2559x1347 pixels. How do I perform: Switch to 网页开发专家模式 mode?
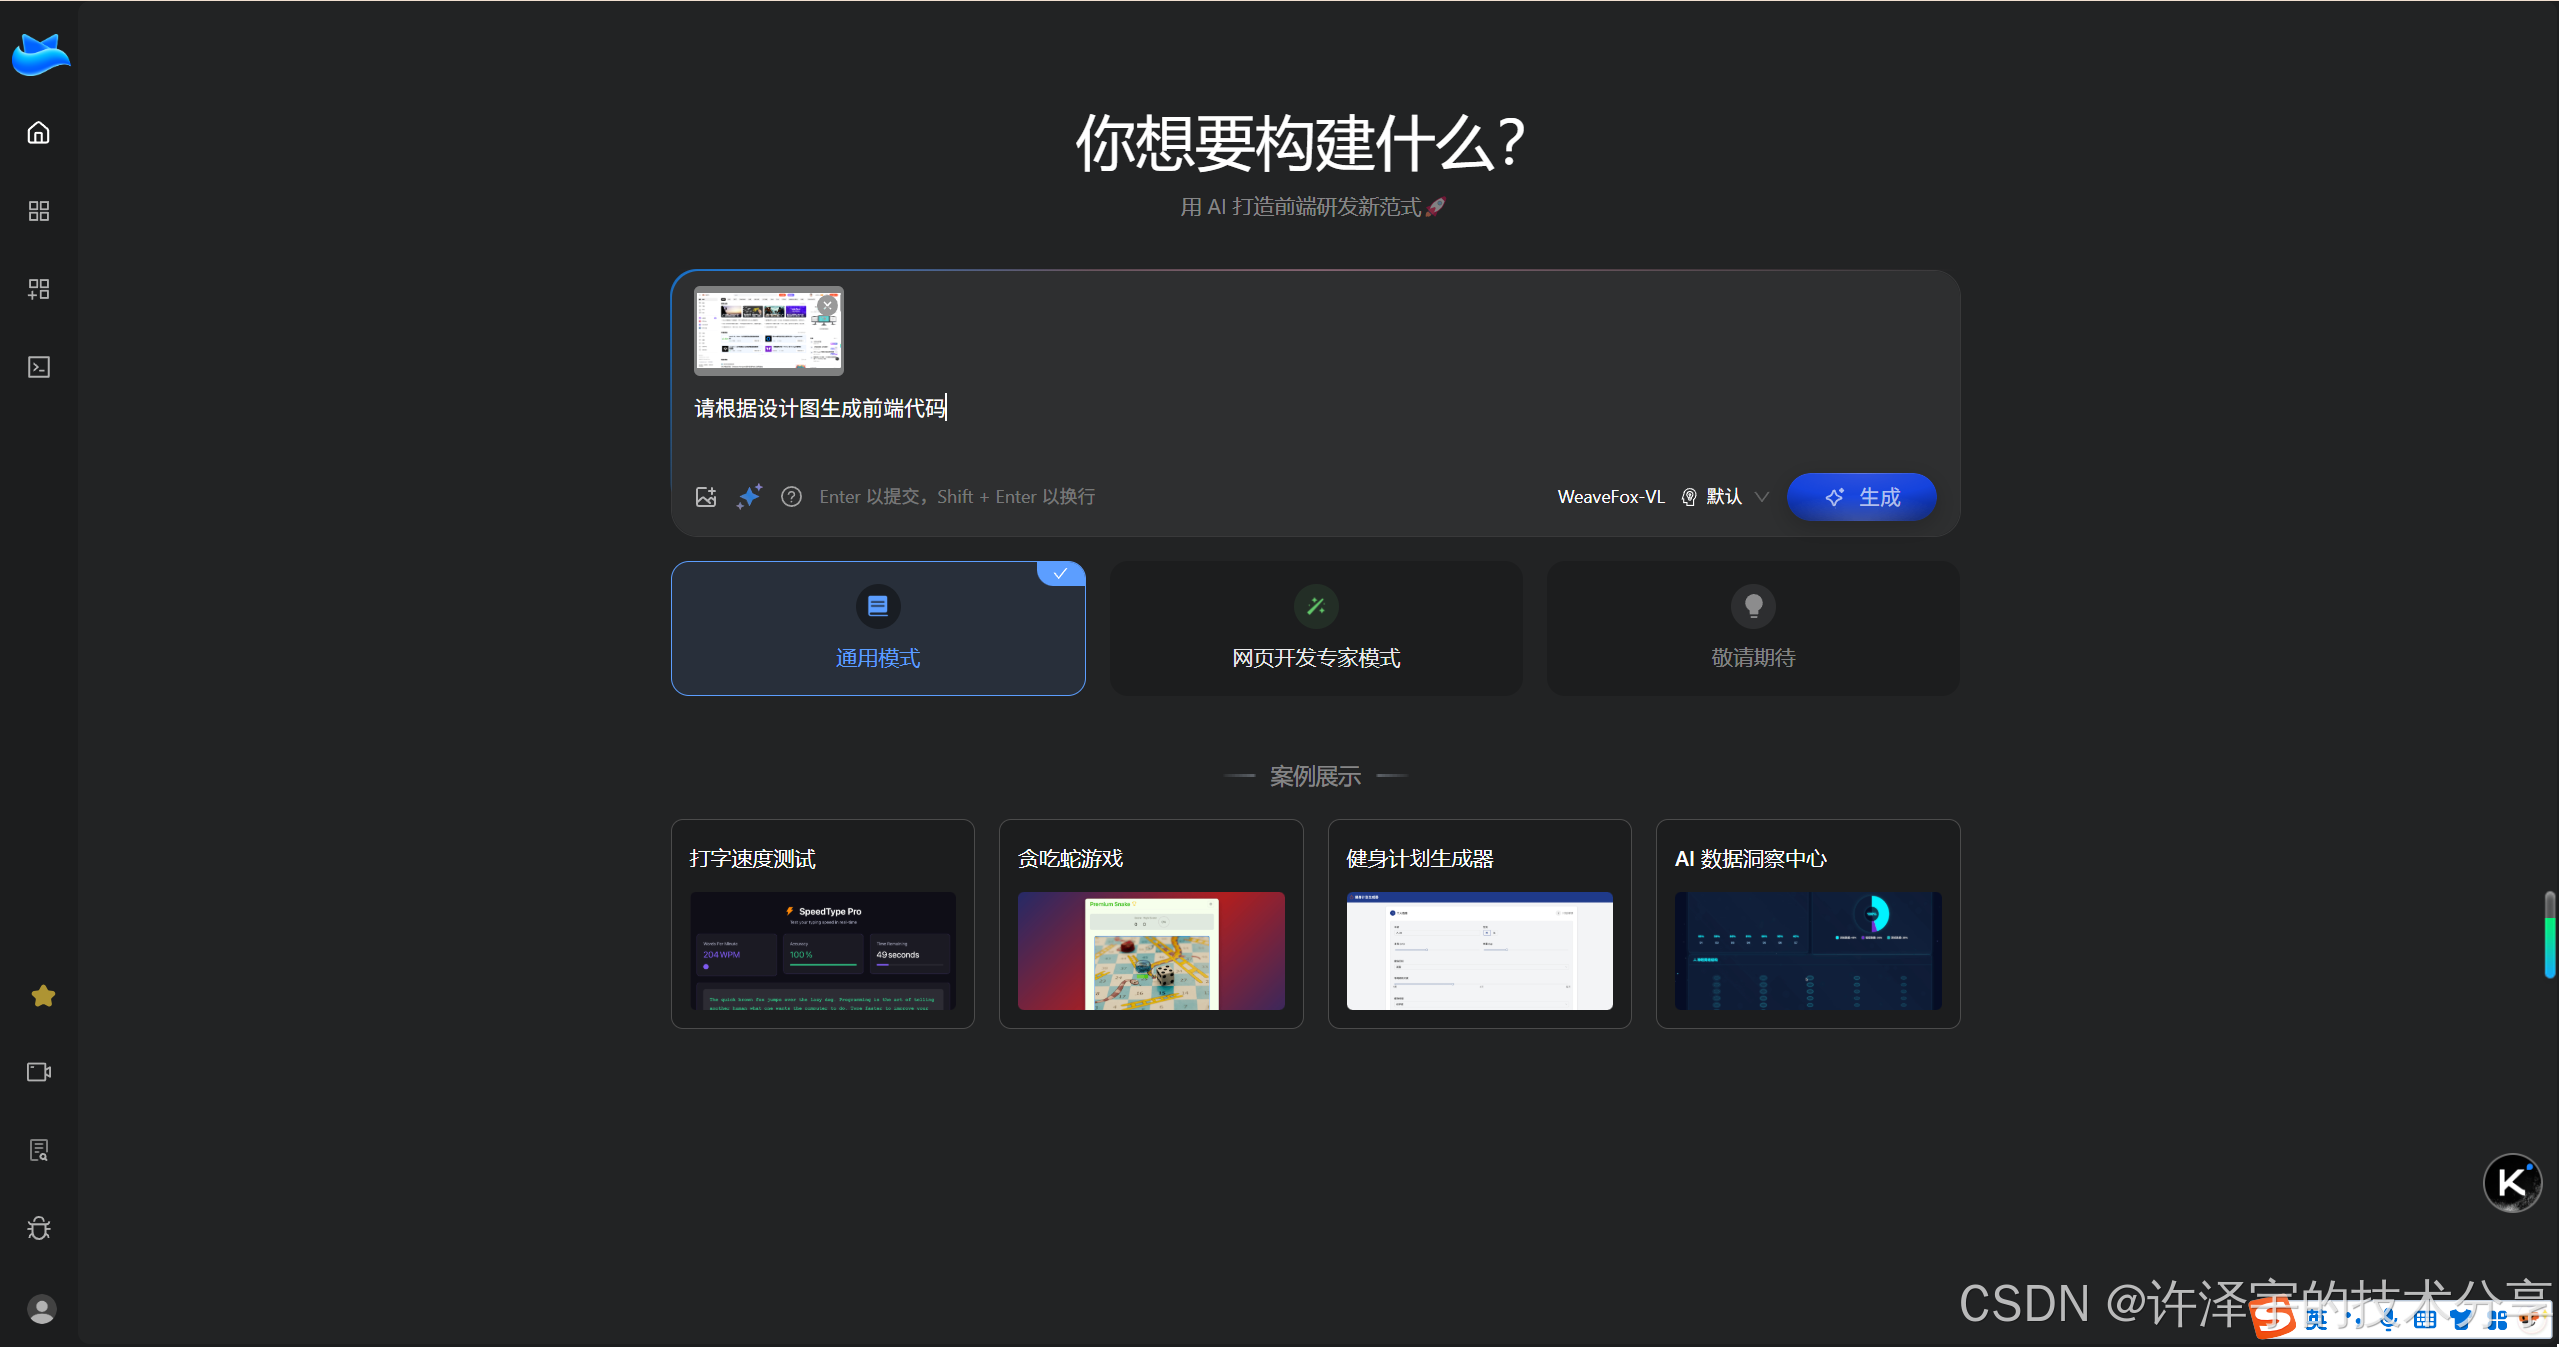pyautogui.click(x=1314, y=628)
